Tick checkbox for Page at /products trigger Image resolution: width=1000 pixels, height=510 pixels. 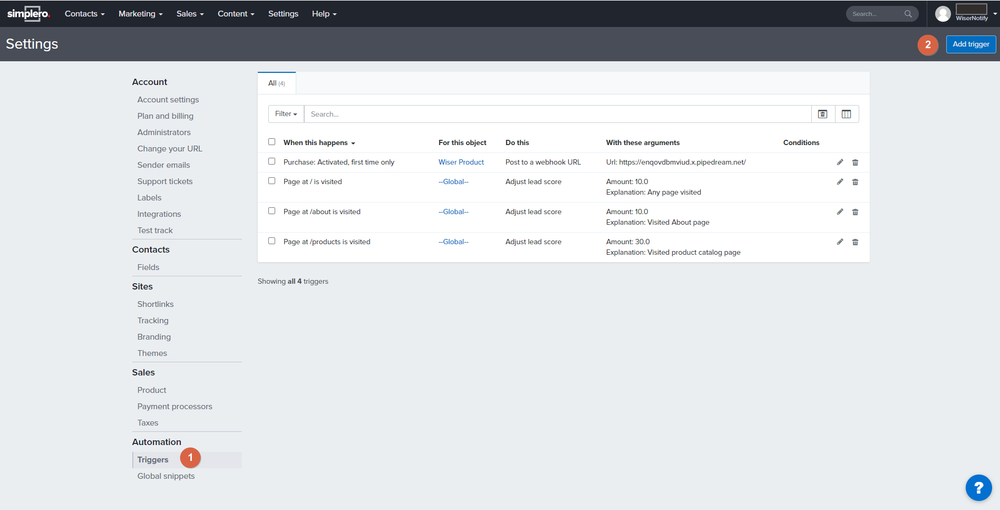click(x=272, y=241)
